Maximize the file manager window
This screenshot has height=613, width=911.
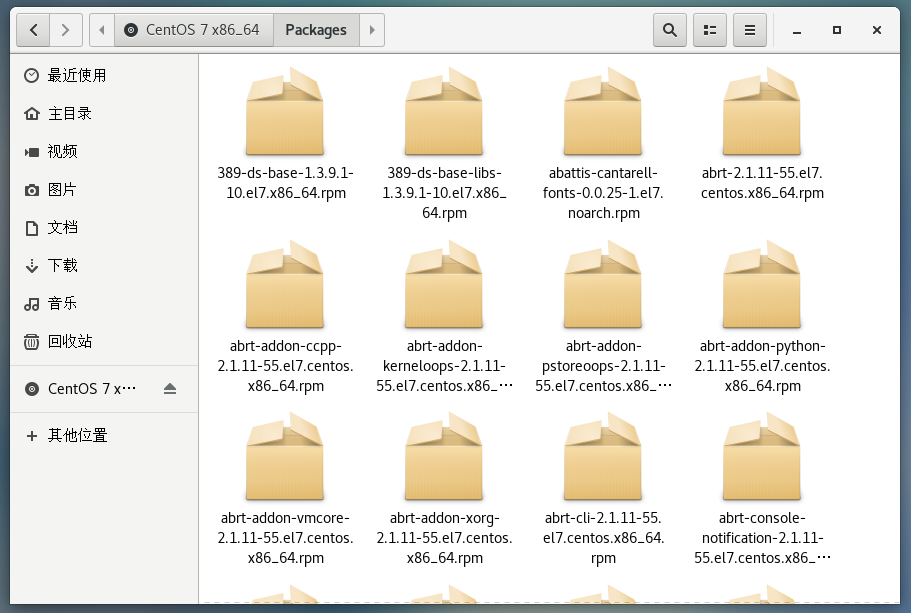point(837,30)
